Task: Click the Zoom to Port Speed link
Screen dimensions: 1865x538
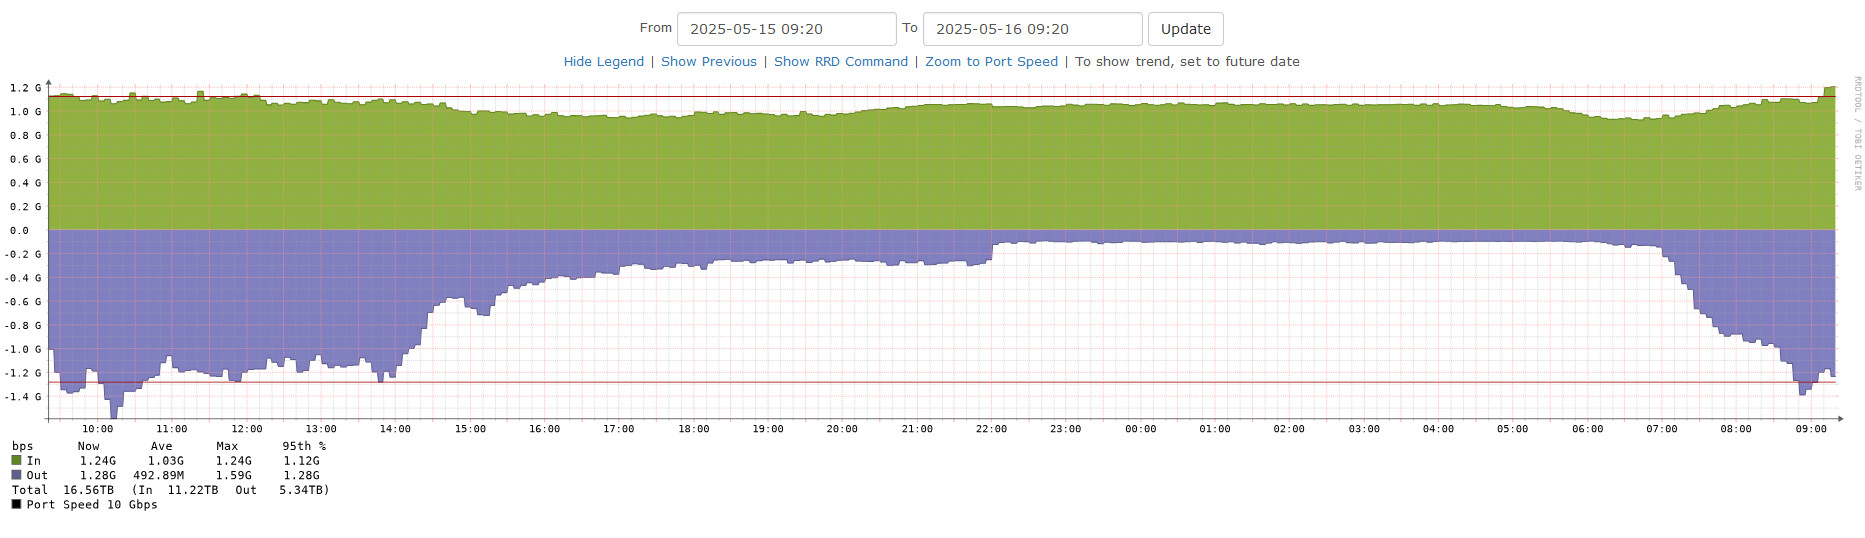Action: click(991, 62)
